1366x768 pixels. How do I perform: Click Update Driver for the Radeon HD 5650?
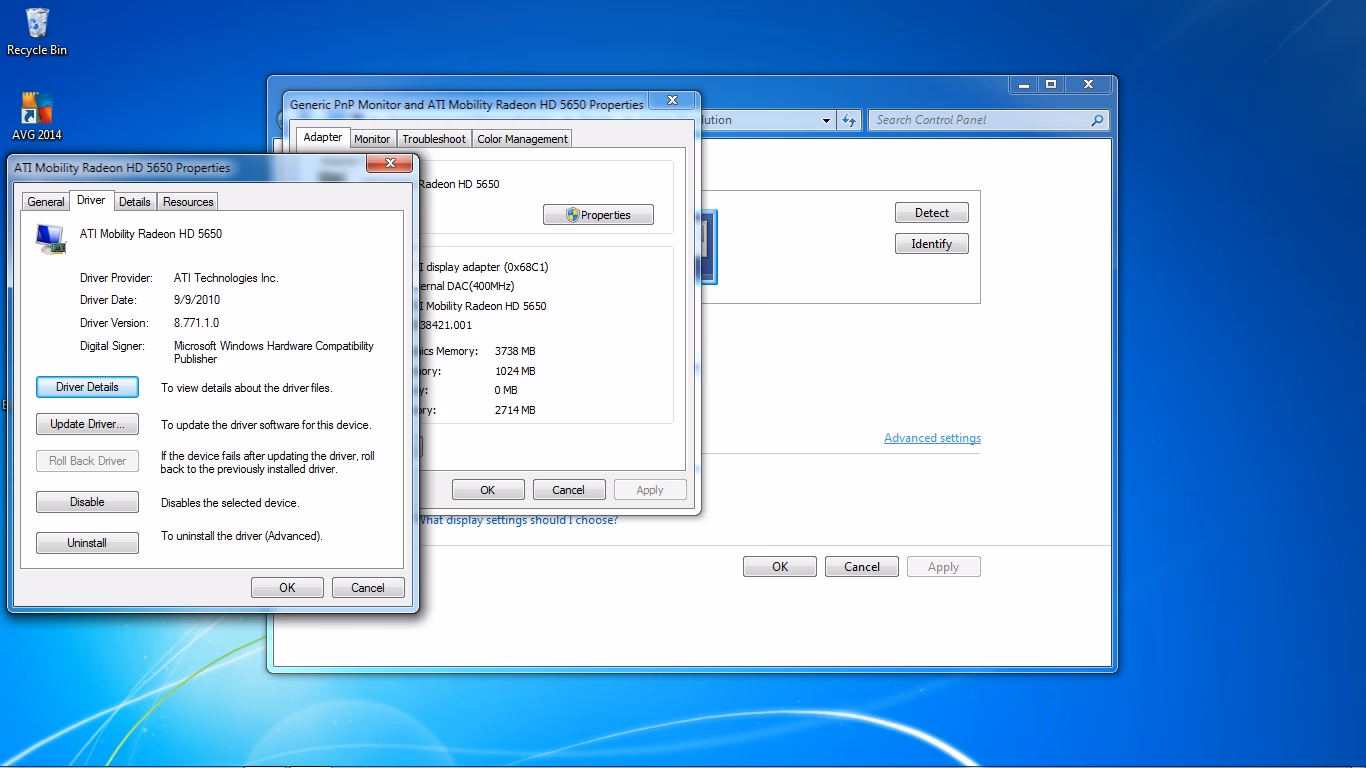pyautogui.click(x=87, y=424)
